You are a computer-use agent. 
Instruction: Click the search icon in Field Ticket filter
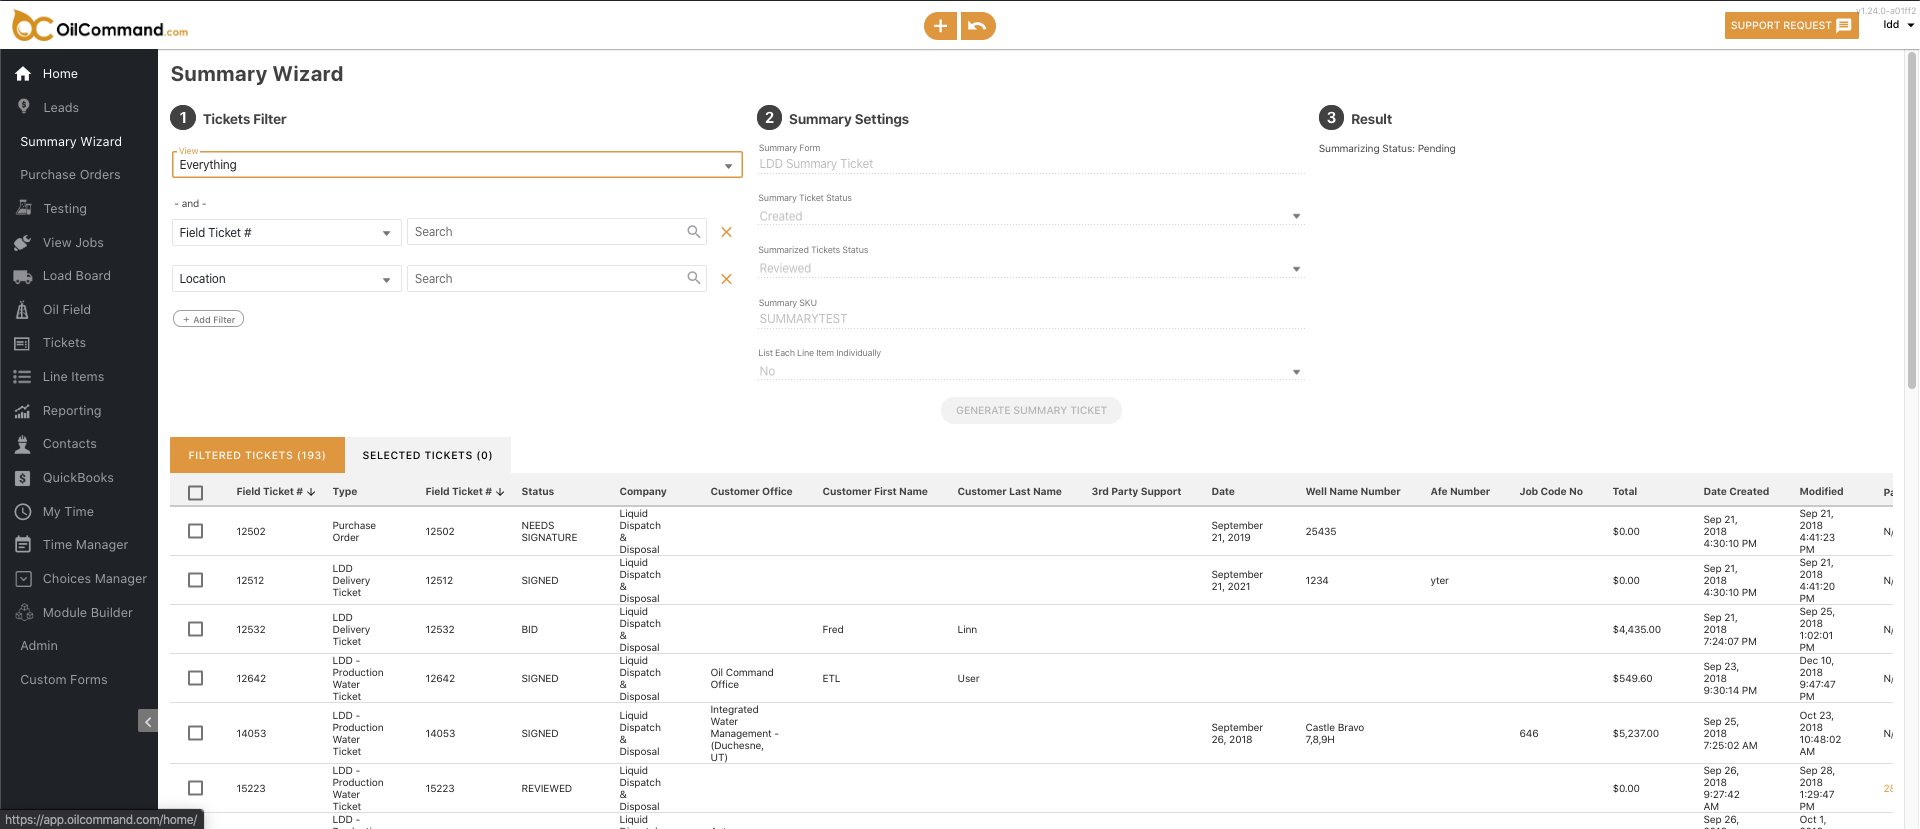click(693, 232)
